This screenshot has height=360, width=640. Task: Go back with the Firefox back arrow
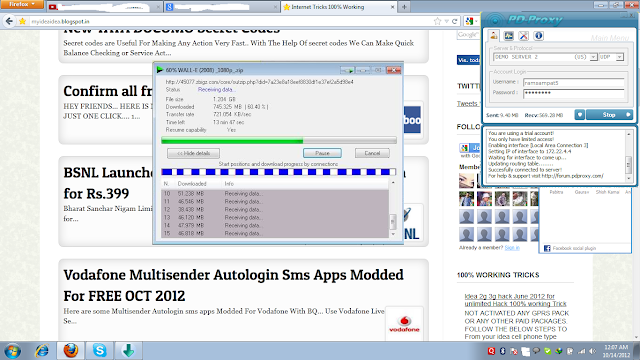click(9, 21)
